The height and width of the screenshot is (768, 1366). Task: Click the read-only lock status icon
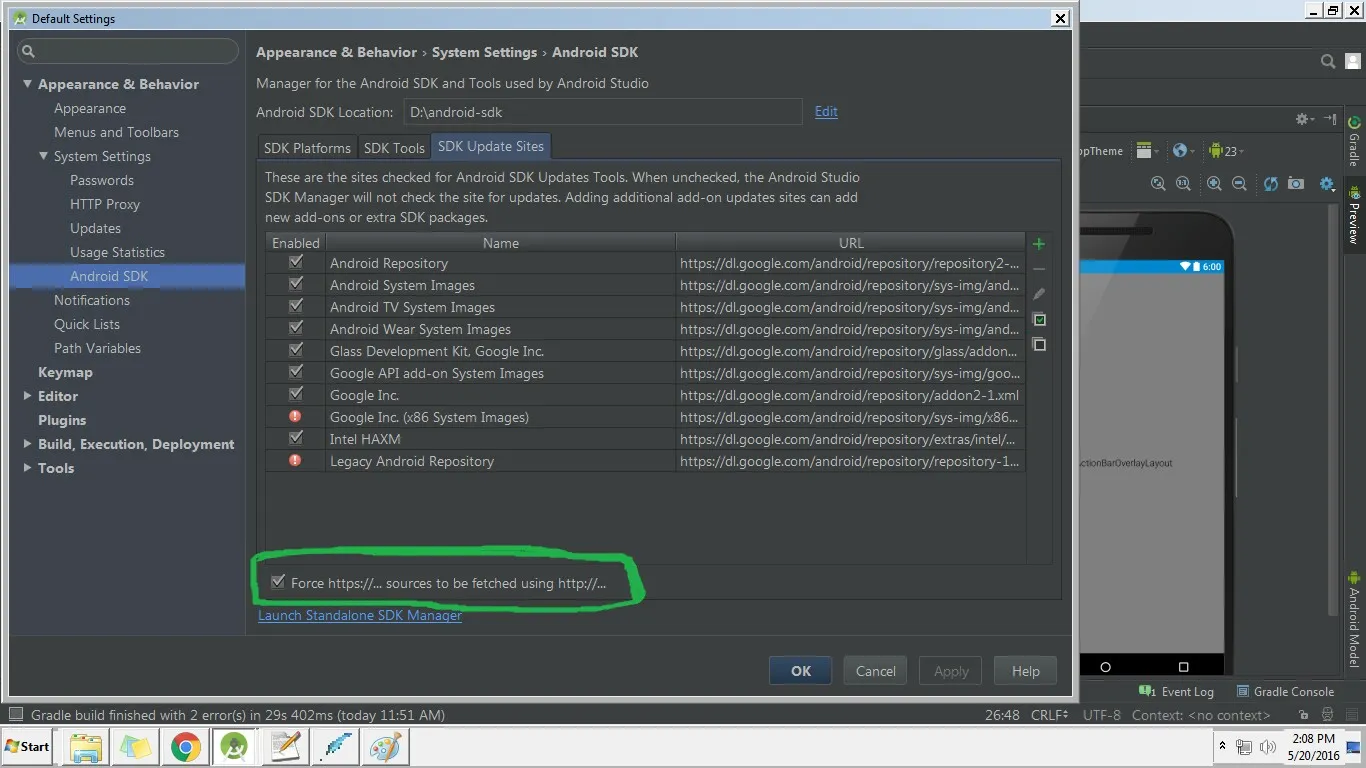[1302, 715]
